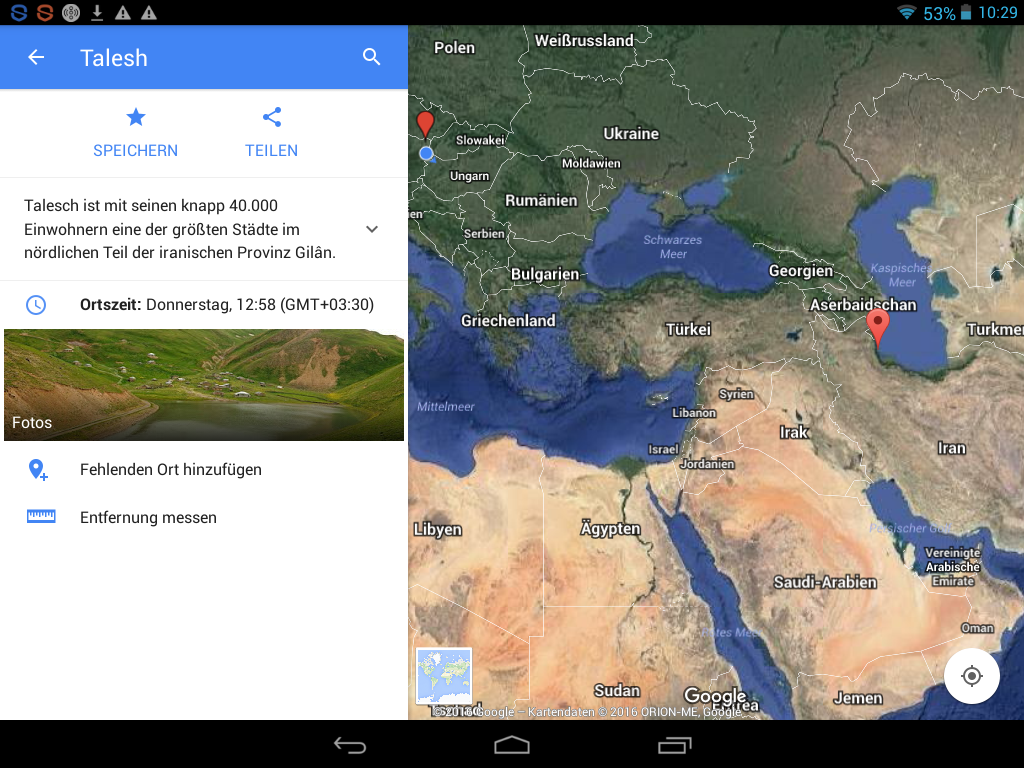This screenshot has height=768, width=1024.
Task: Open search with the magnifier icon
Action: [372, 58]
